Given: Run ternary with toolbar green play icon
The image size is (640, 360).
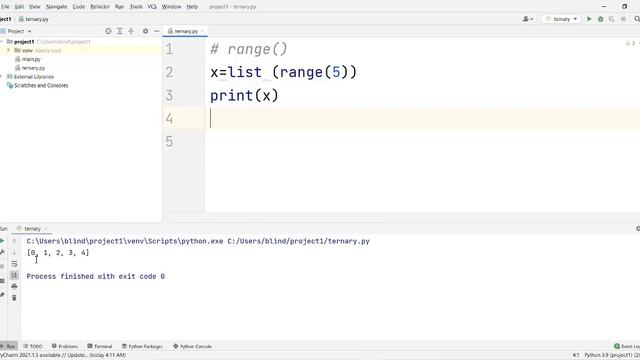Looking at the screenshot, I should [x=589, y=19].
